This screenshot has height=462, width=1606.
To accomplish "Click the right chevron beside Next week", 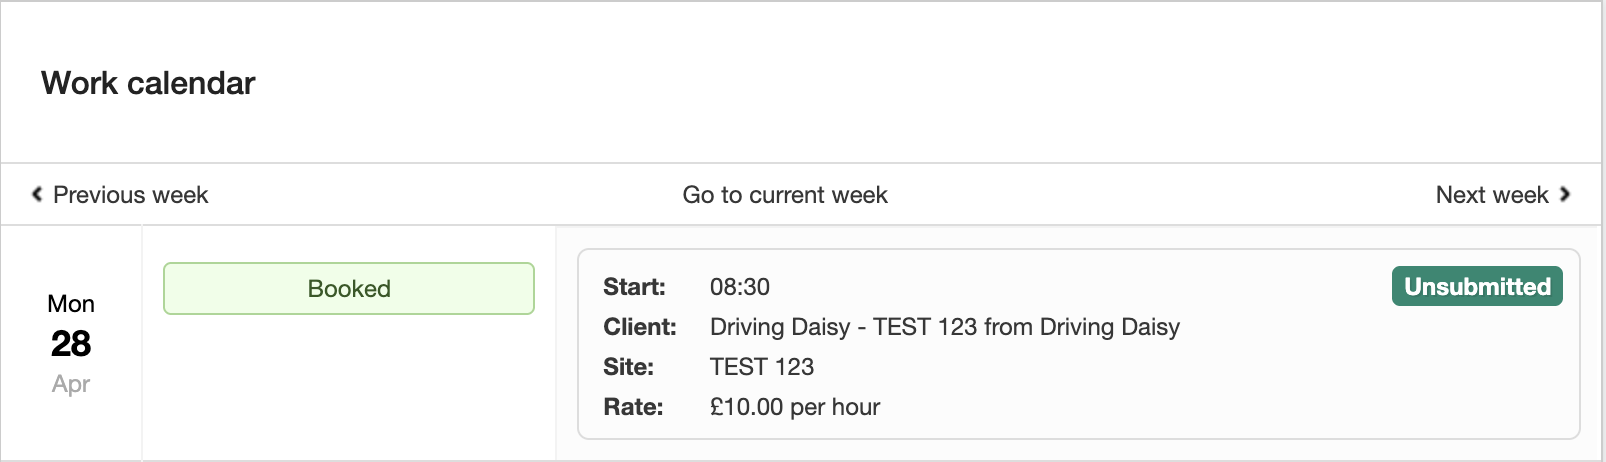I will click(1565, 194).
